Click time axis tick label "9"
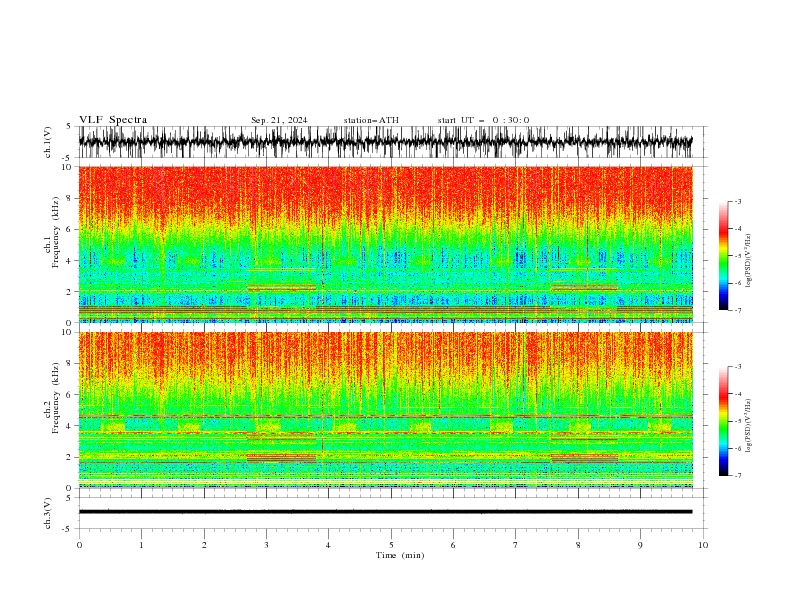Screen dimensions: 792x612 click(640, 545)
